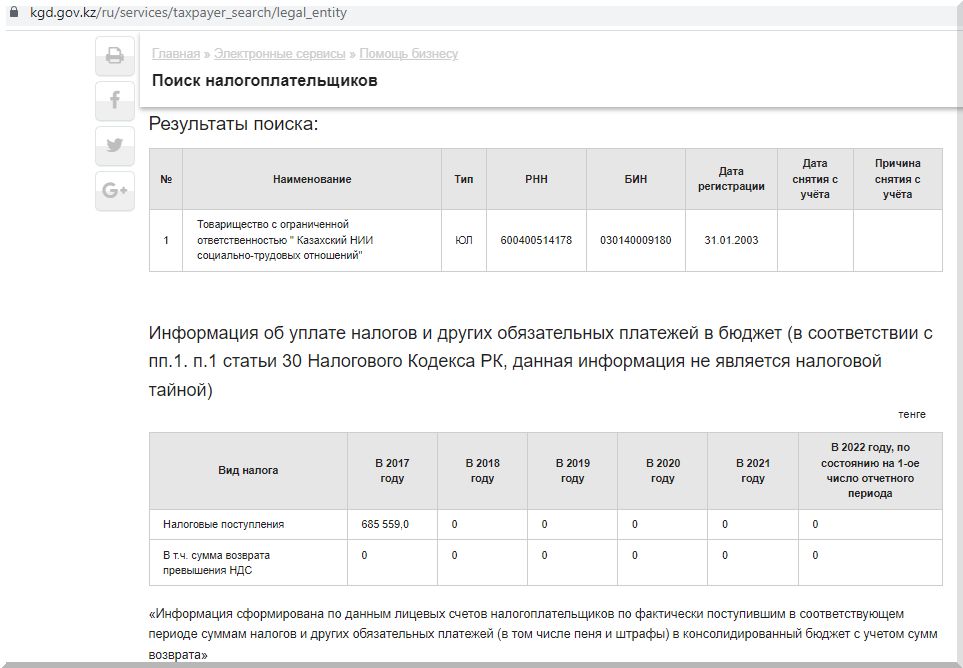Click the kgd.gov.kz address bar URL
Image resolution: width=963 pixels, height=668 pixels.
(189, 12)
